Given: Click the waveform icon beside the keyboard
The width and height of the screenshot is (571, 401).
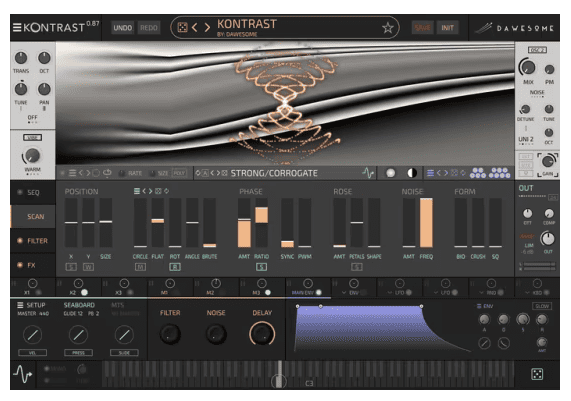Looking at the screenshot, I should [x=23, y=374].
